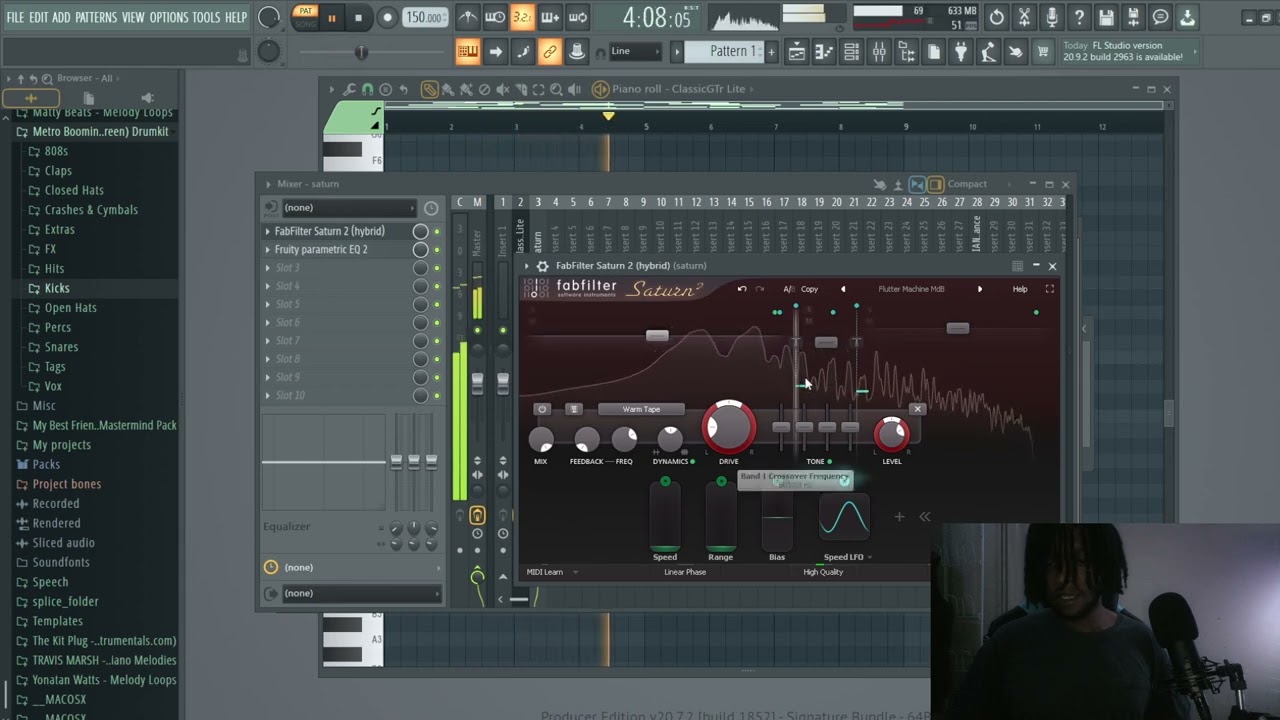This screenshot has width=1280, height=720.
Task: Expand Fruity parametric EQ 2 slot arrow
Action: click(267, 249)
